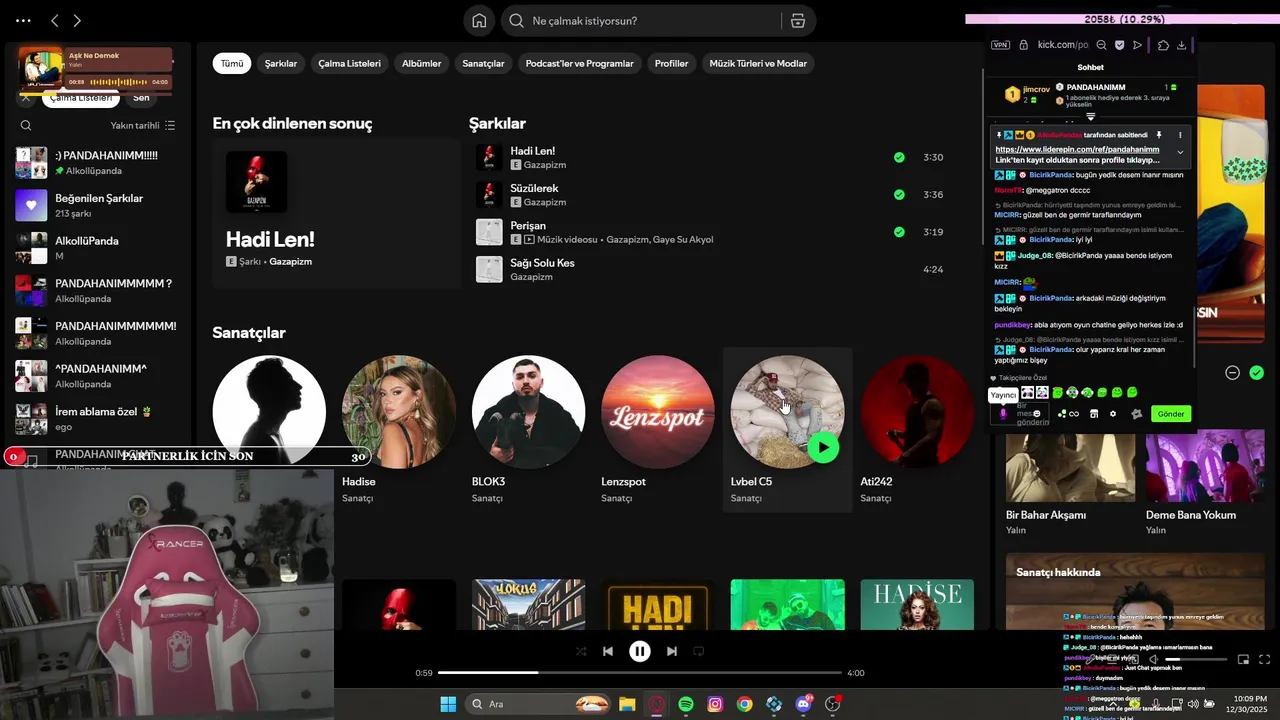The width and height of the screenshot is (1280, 720).
Task: Click the Sen library filter chip
Action: 141,98
